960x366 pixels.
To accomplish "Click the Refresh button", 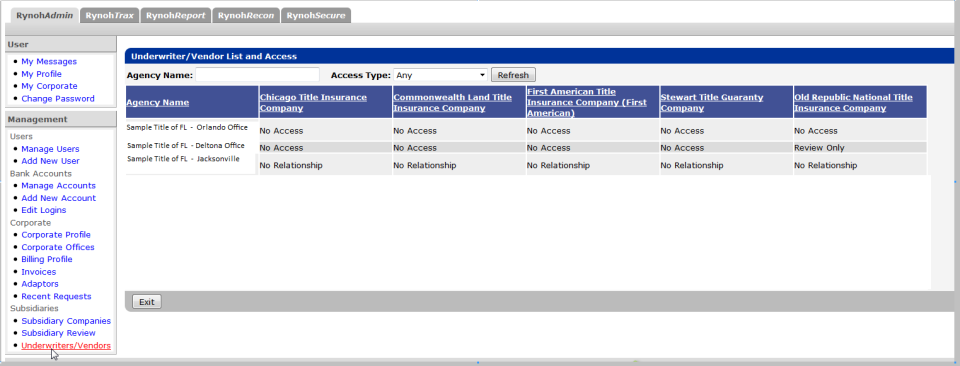I will 513,75.
